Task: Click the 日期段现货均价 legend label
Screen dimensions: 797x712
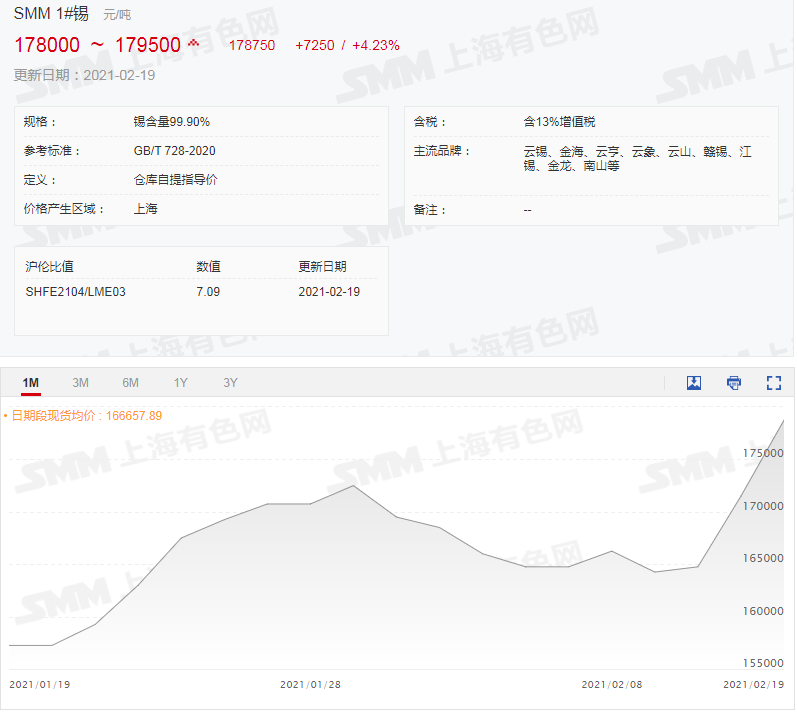Action: (x=84, y=415)
